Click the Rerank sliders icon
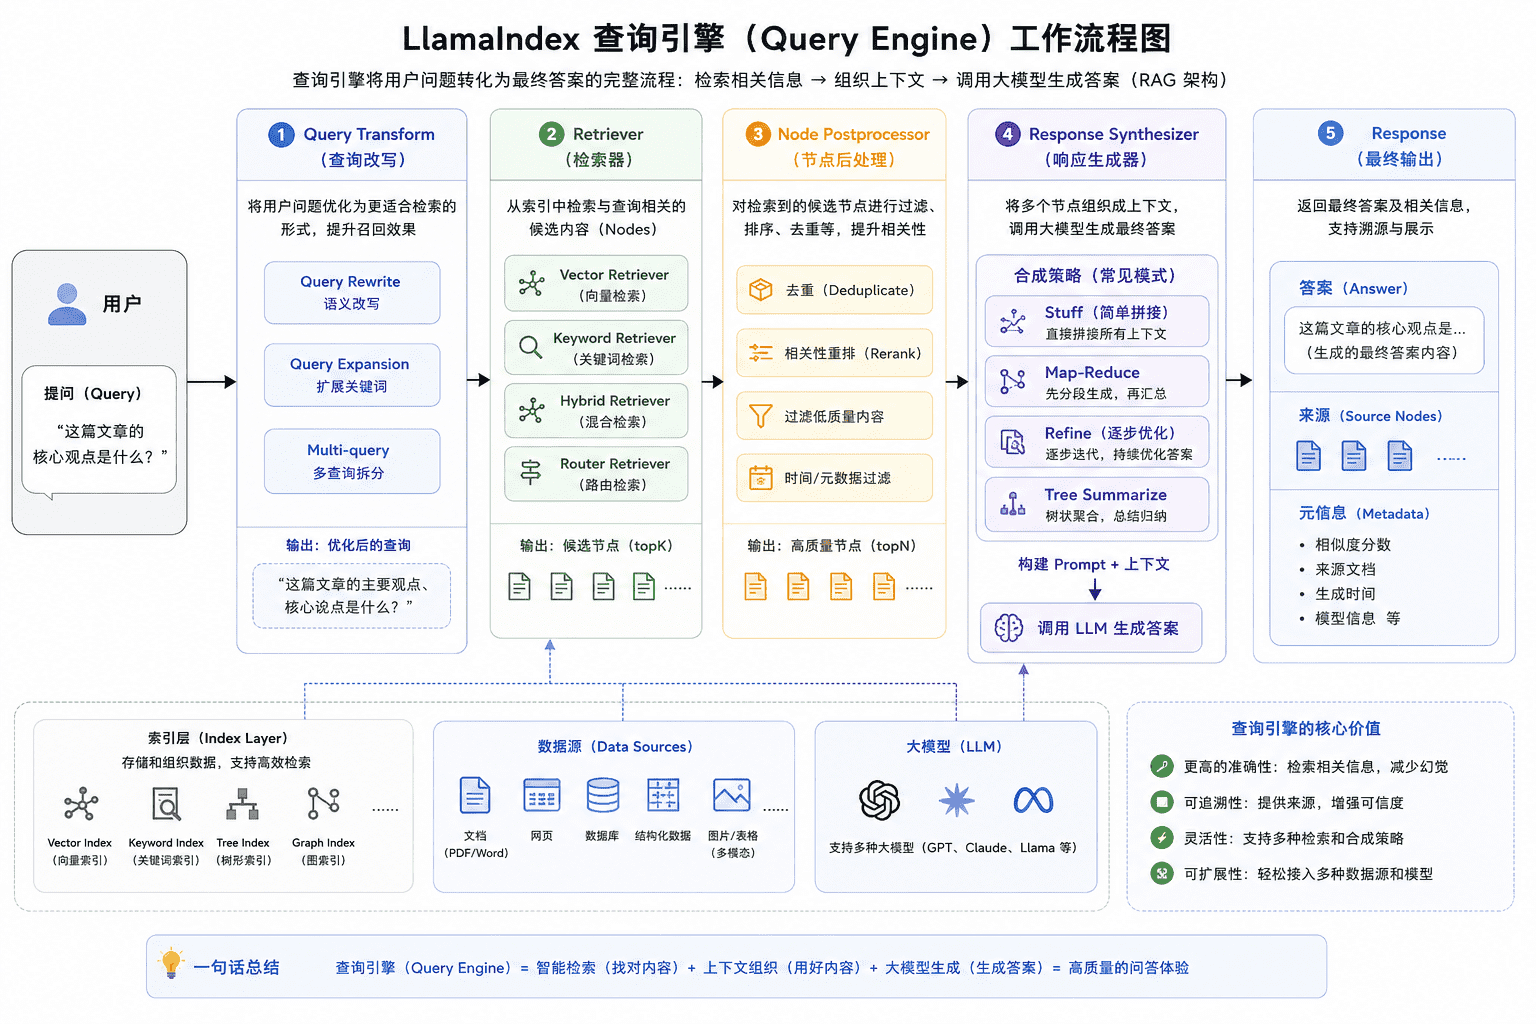 tap(761, 353)
